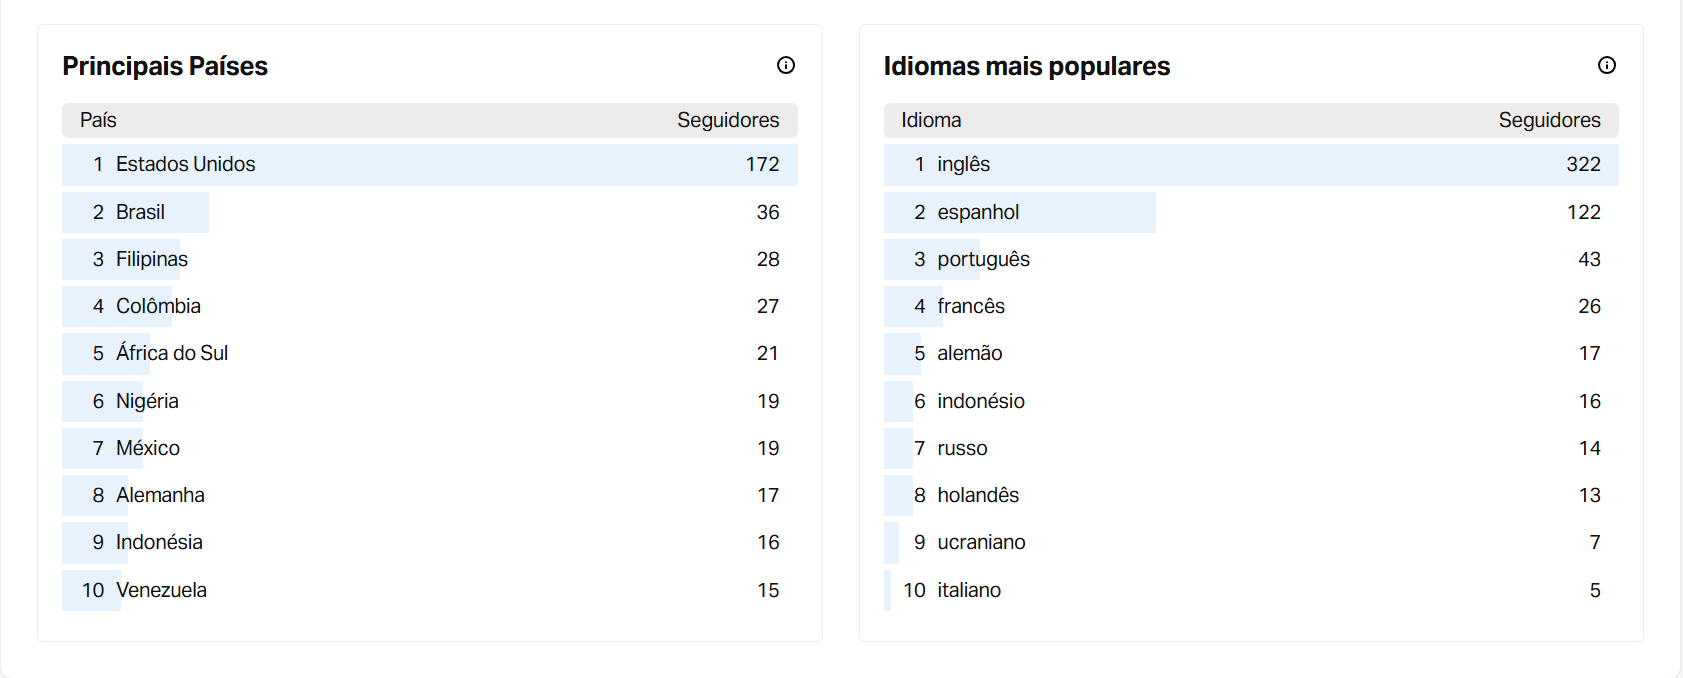Click the Venezuela entry

click(x=430, y=590)
